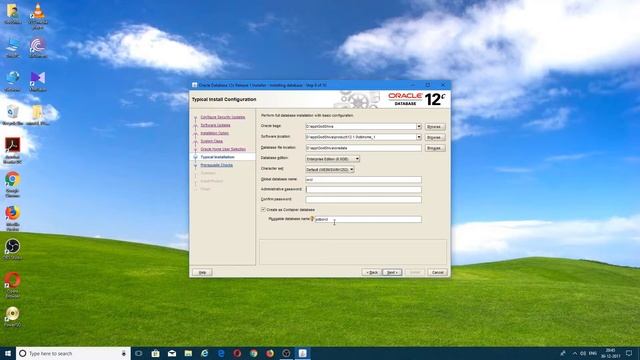
Task: Browse for the Software location folder
Action: click(x=435, y=137)
